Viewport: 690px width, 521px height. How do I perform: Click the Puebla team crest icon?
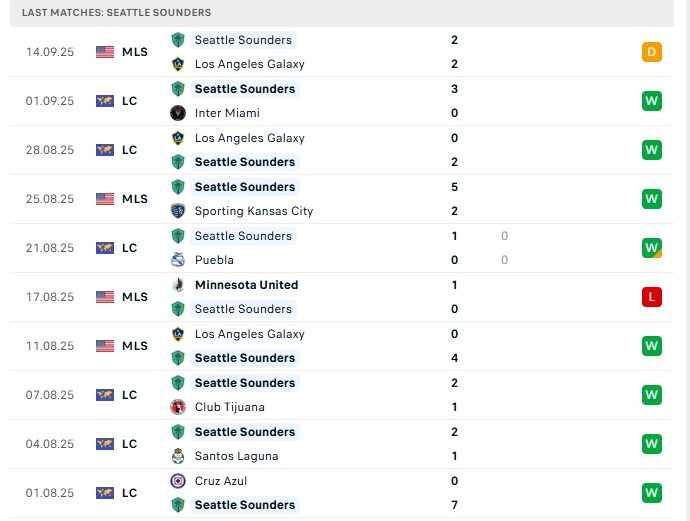(178, 260)
